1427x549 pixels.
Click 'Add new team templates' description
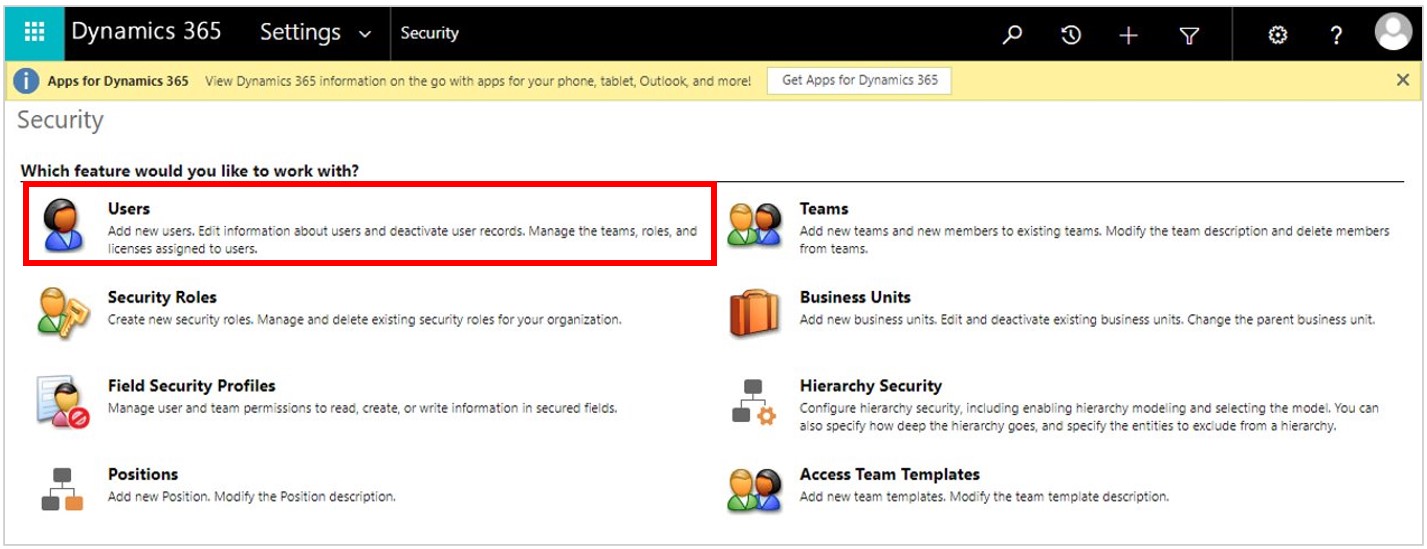click(984, 497)
